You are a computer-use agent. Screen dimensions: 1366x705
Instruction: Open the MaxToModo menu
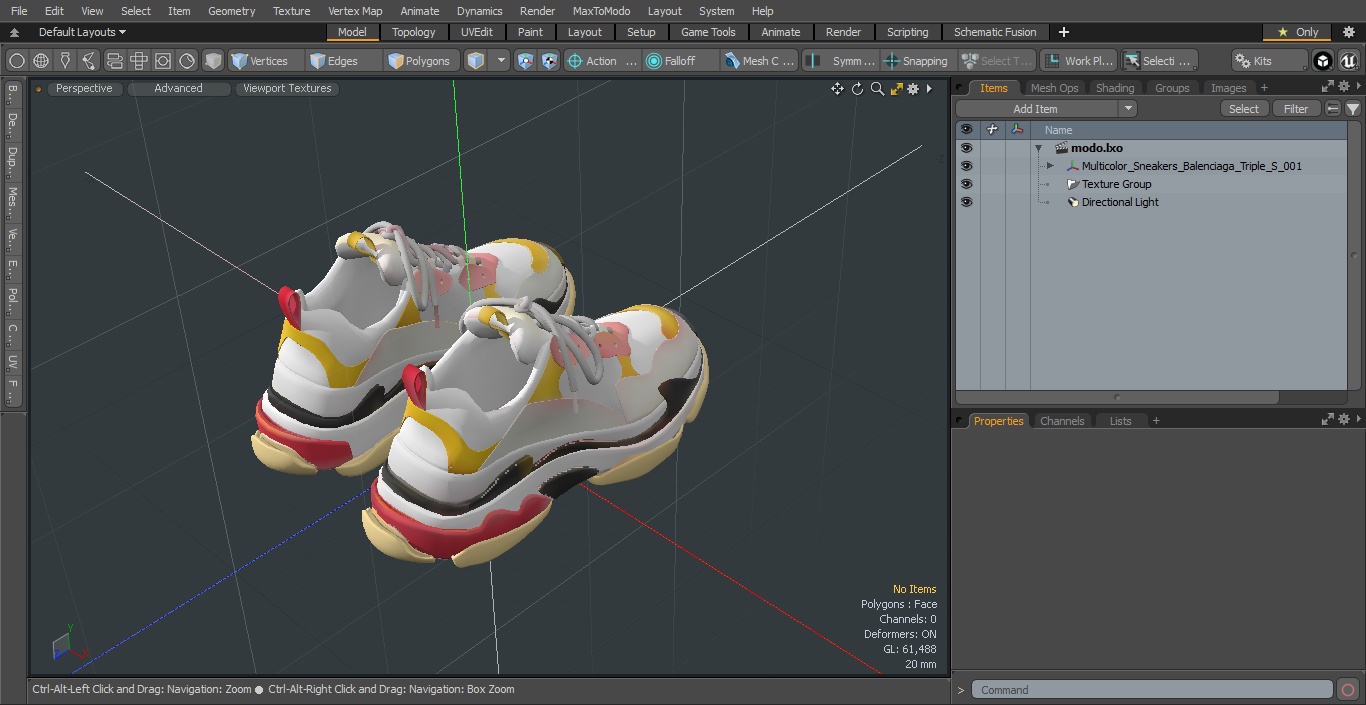tap(601, 11)
